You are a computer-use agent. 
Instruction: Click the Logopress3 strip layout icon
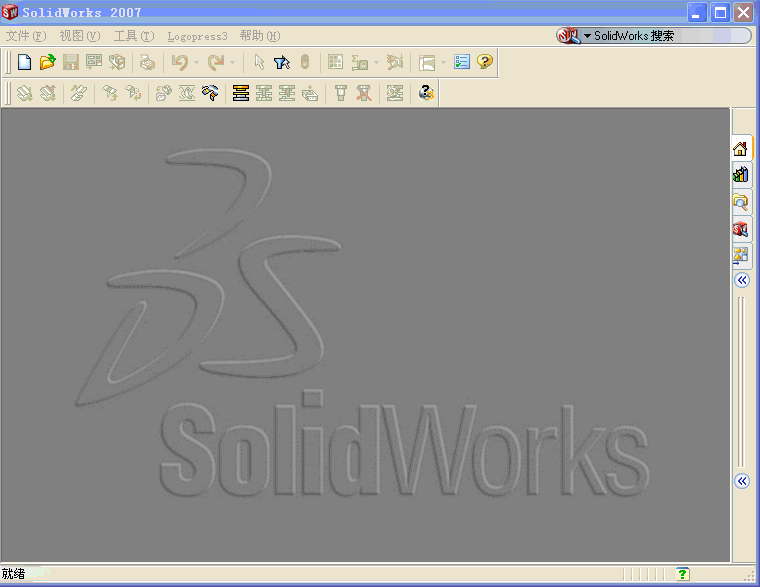187,93
